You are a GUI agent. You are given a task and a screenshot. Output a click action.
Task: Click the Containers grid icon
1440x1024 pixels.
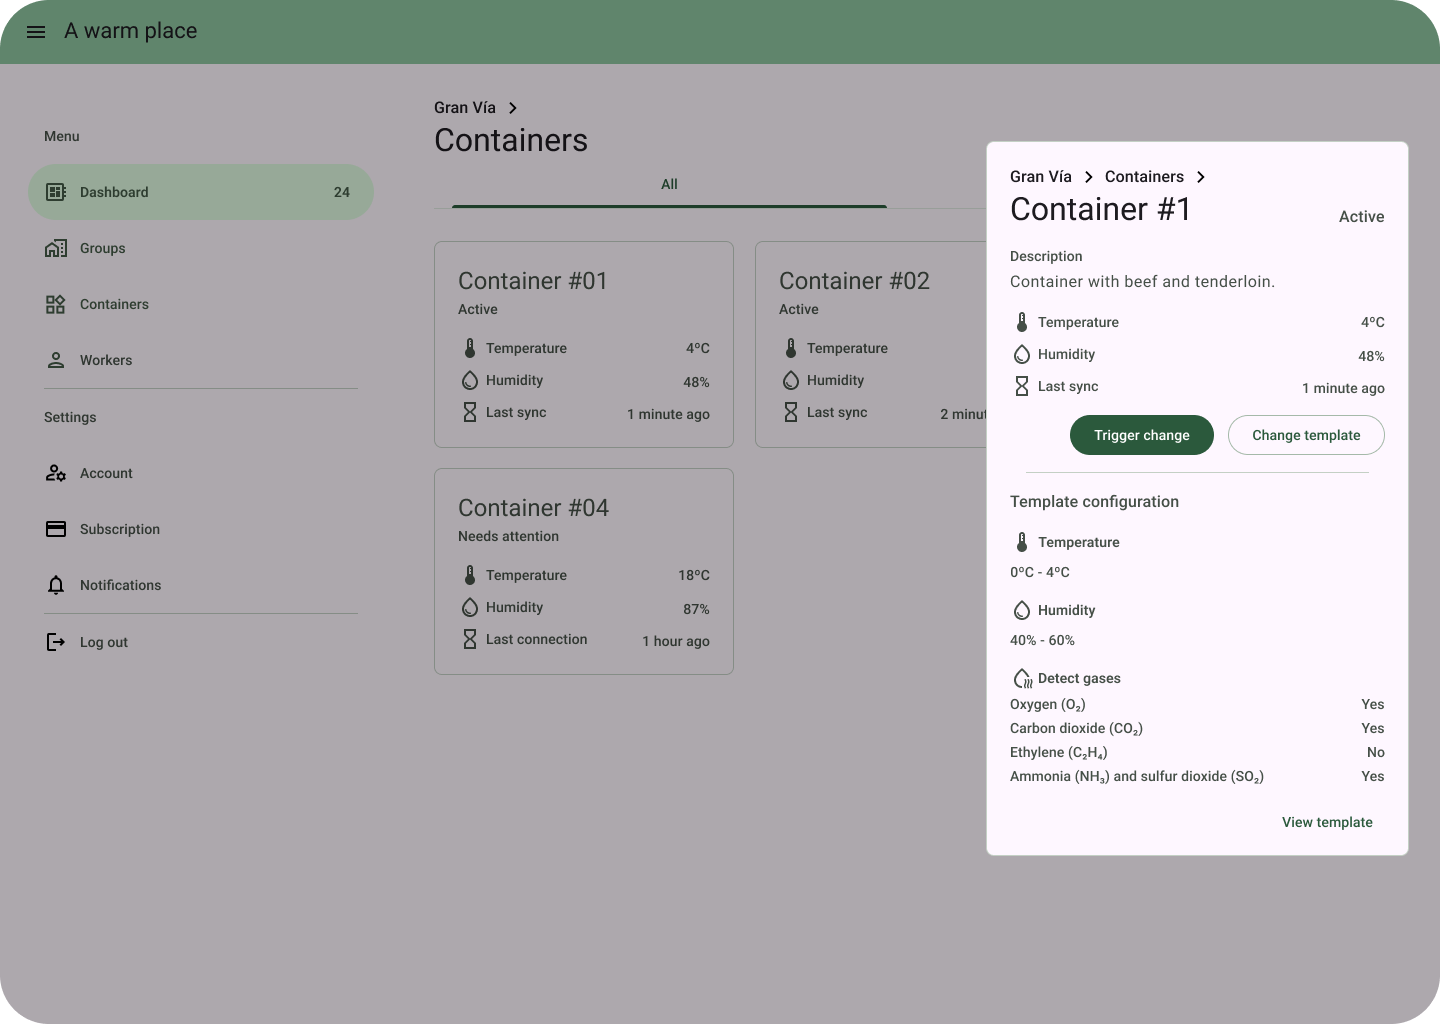coord(56,304)
